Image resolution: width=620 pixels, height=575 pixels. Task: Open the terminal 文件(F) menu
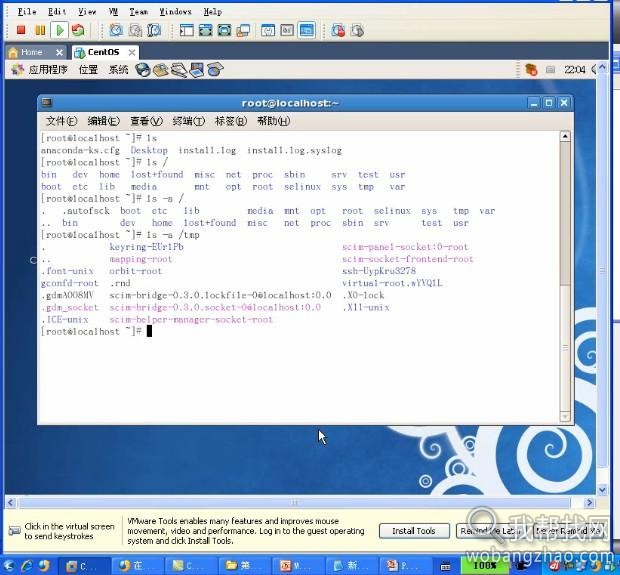pyautogui.click(x=61, y=121)
